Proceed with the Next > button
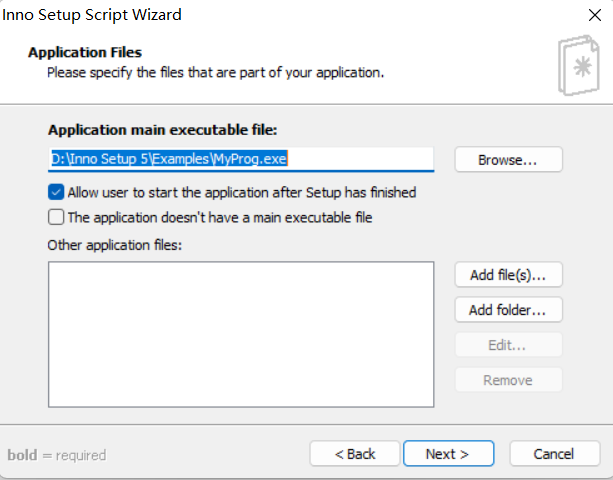Image resolution: width=613 pixels, height=480 pixels. (x=448, y=454)
